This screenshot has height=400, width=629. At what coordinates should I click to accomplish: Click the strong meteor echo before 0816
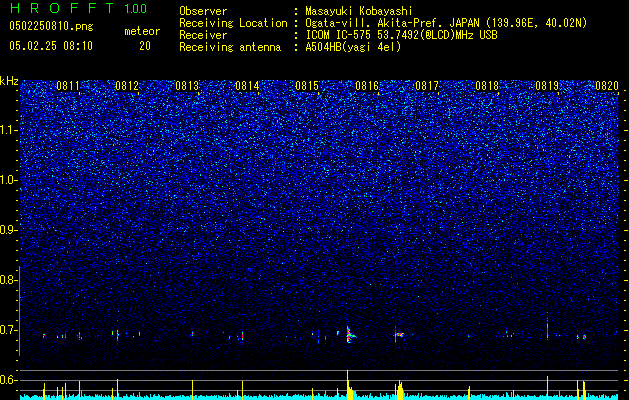[x=350, y=335]
